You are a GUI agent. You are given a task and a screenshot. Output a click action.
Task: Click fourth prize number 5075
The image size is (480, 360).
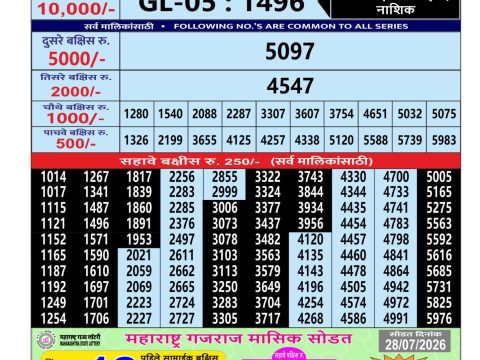pyautogui.click(x=444, y=114)
